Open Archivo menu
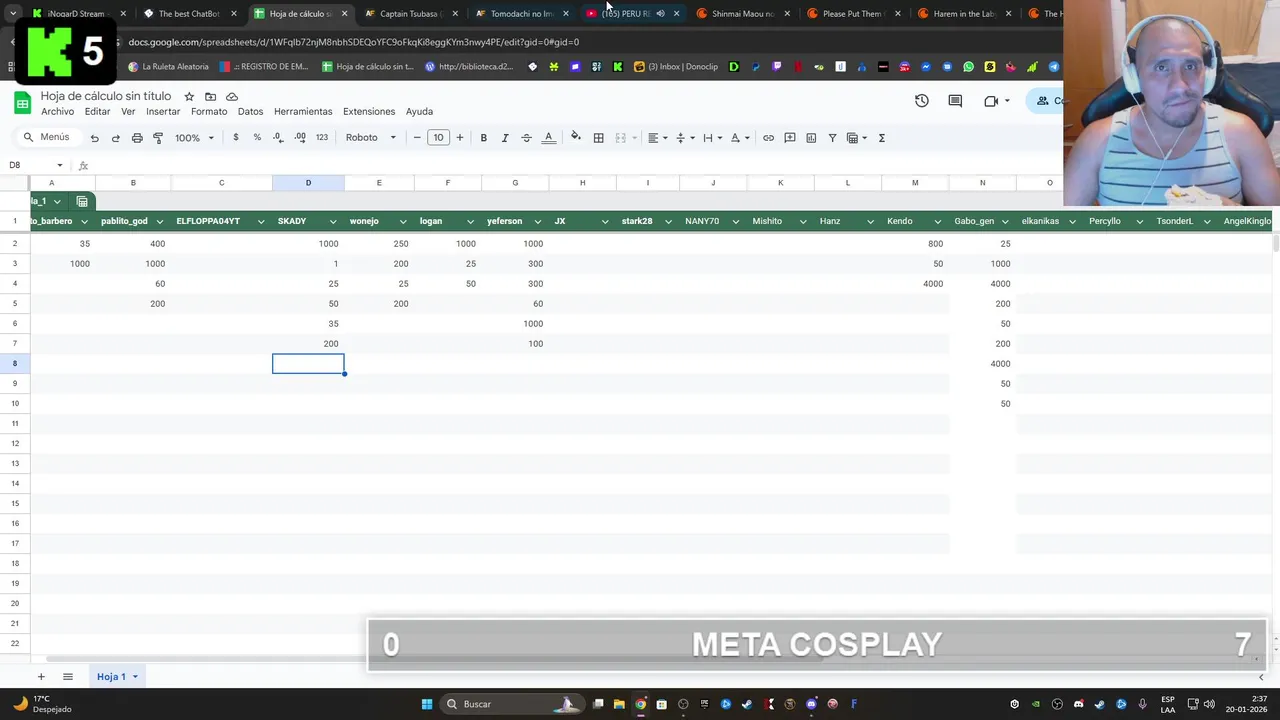The image size is (1280, 720). pos(57,111)
